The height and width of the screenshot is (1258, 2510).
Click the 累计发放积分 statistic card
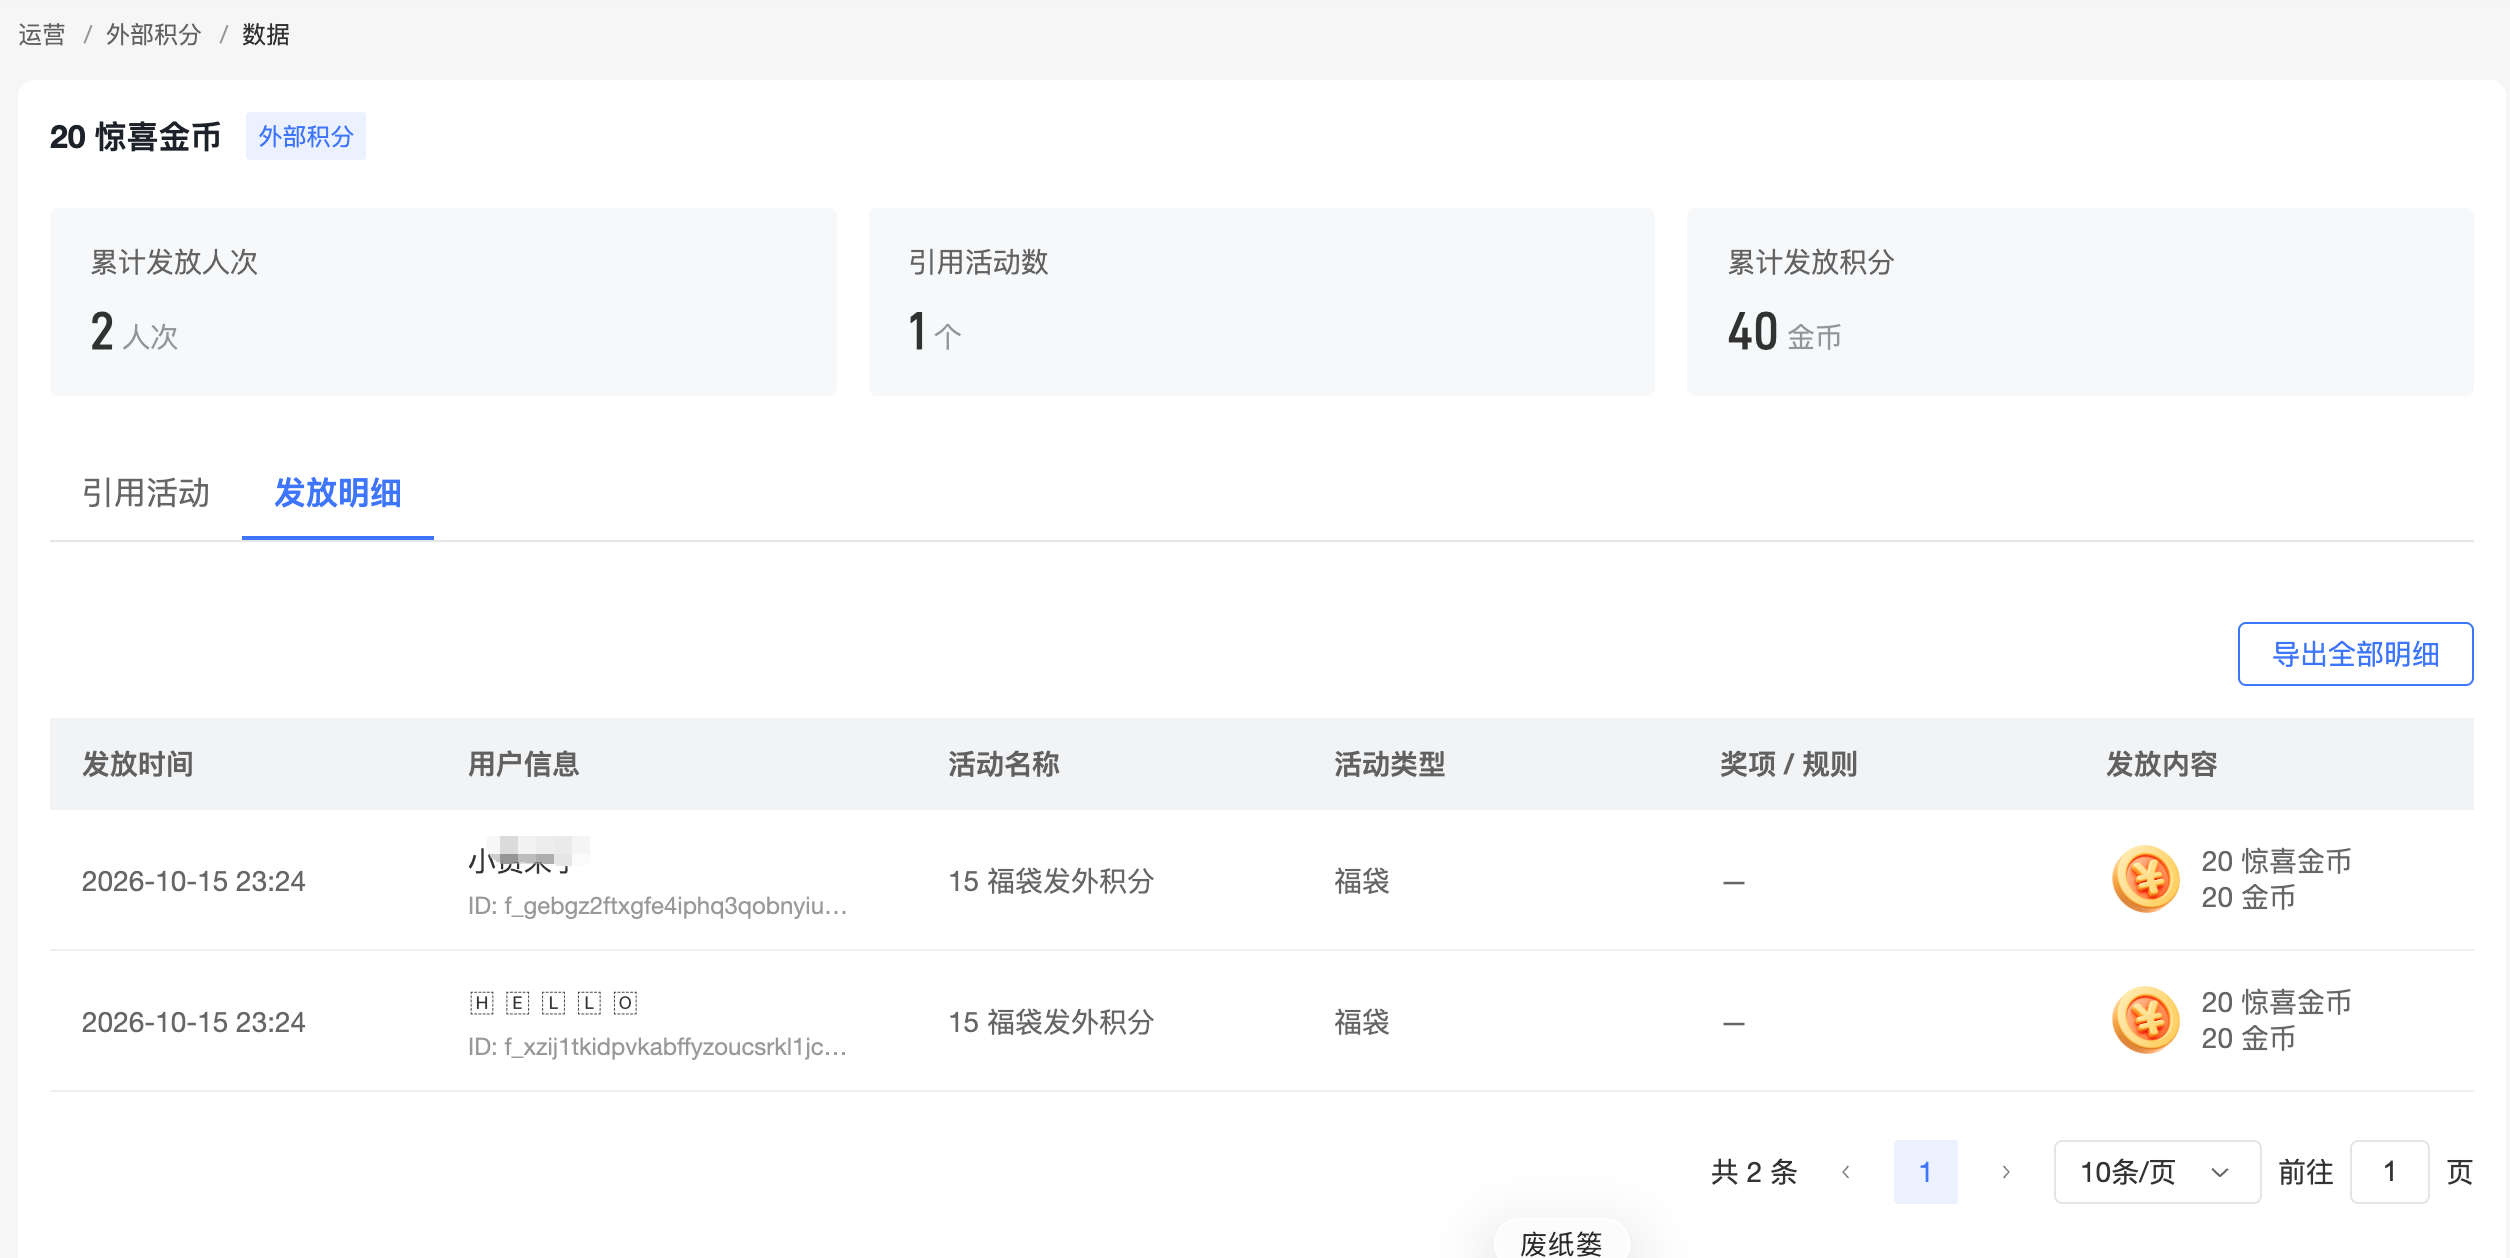pos(2080,302)
